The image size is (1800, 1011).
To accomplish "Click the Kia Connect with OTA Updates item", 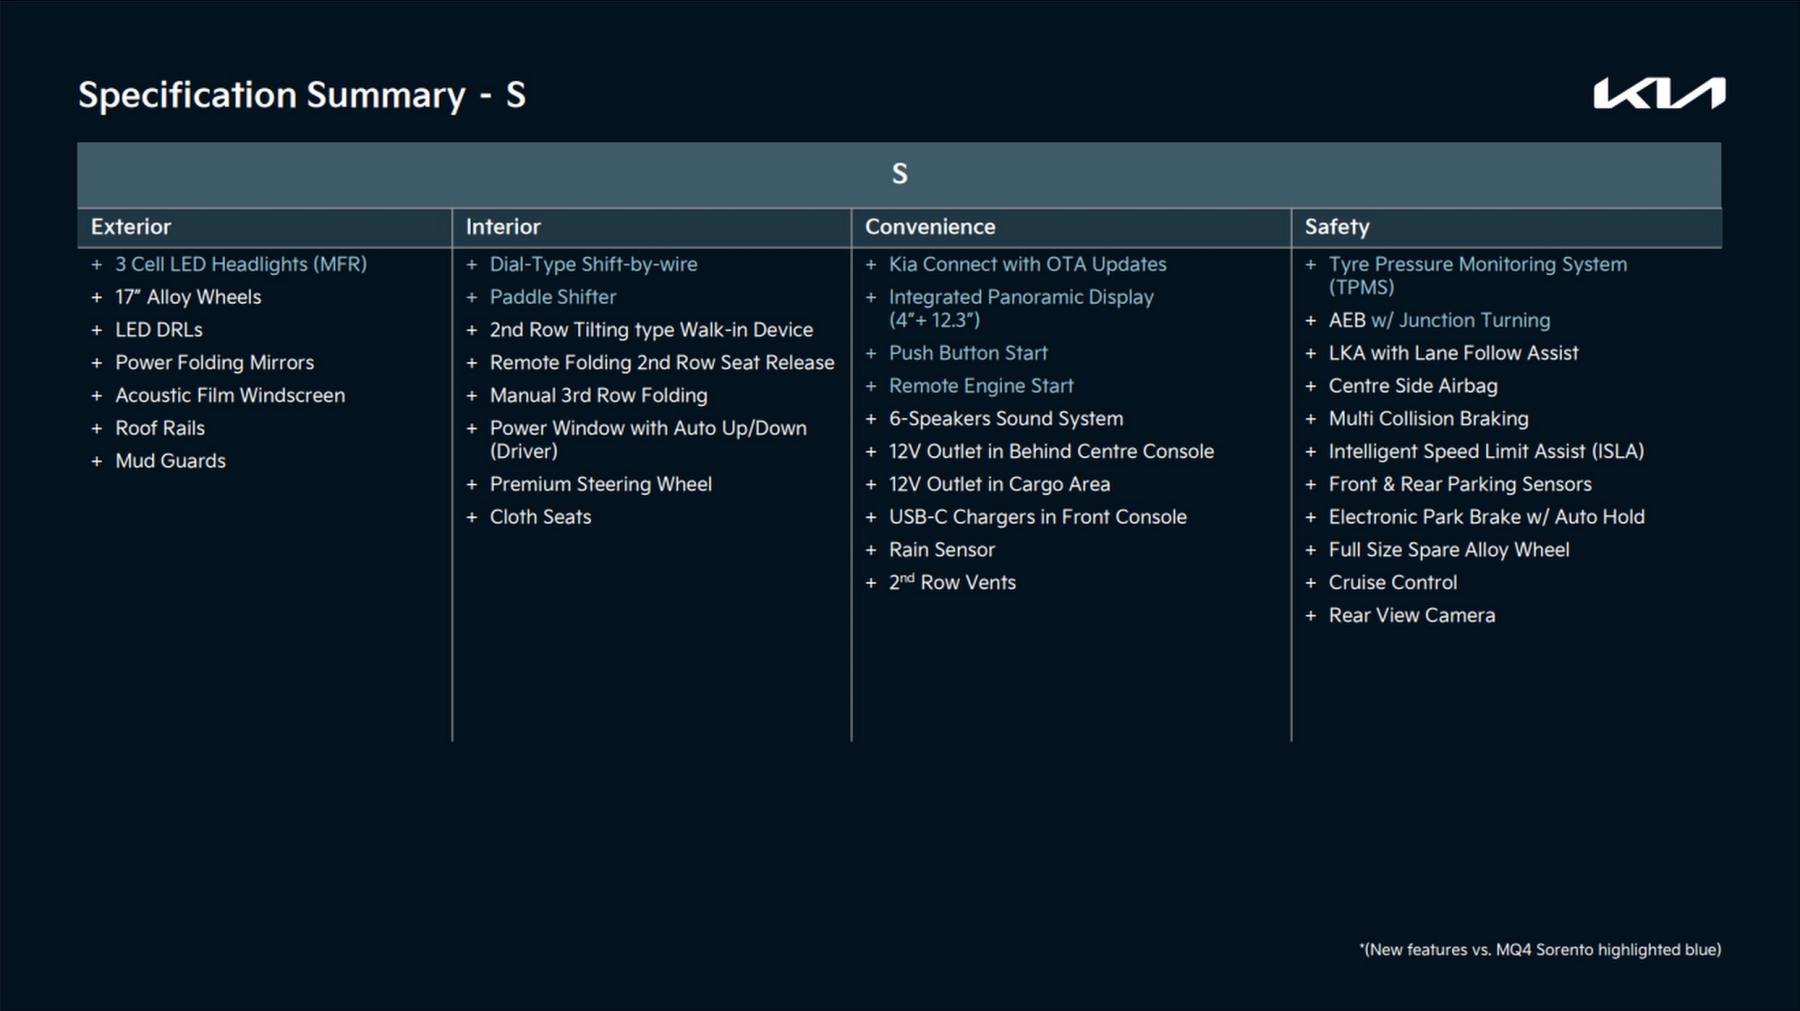I will (1027, 264).
